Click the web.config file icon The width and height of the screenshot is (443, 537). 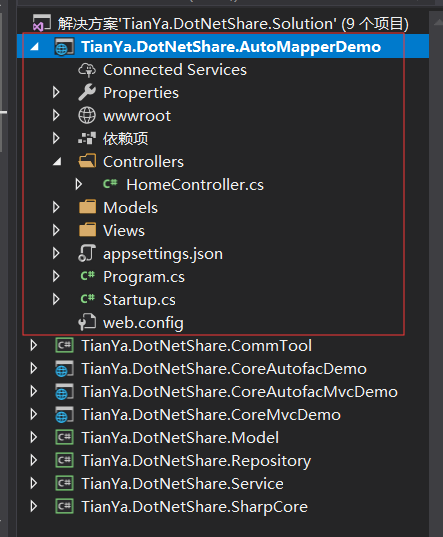(87, 322)
